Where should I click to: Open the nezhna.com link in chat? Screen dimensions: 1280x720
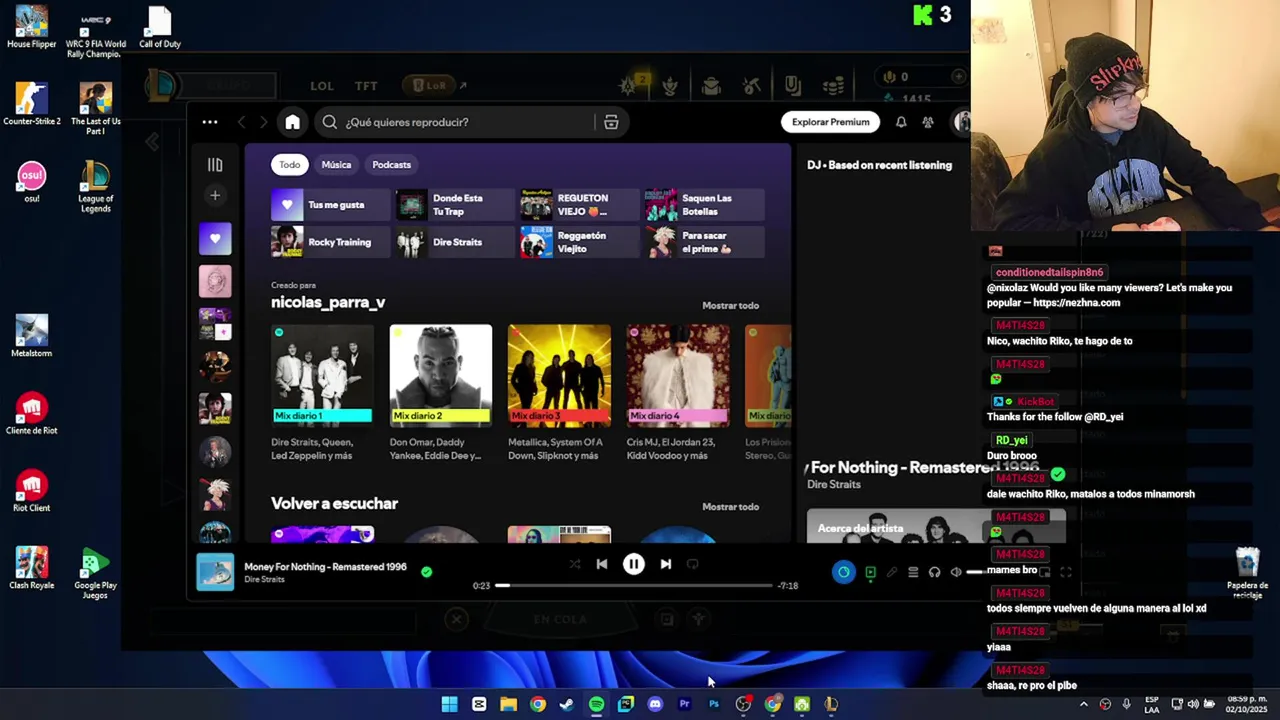click(x=1076, y=303)
